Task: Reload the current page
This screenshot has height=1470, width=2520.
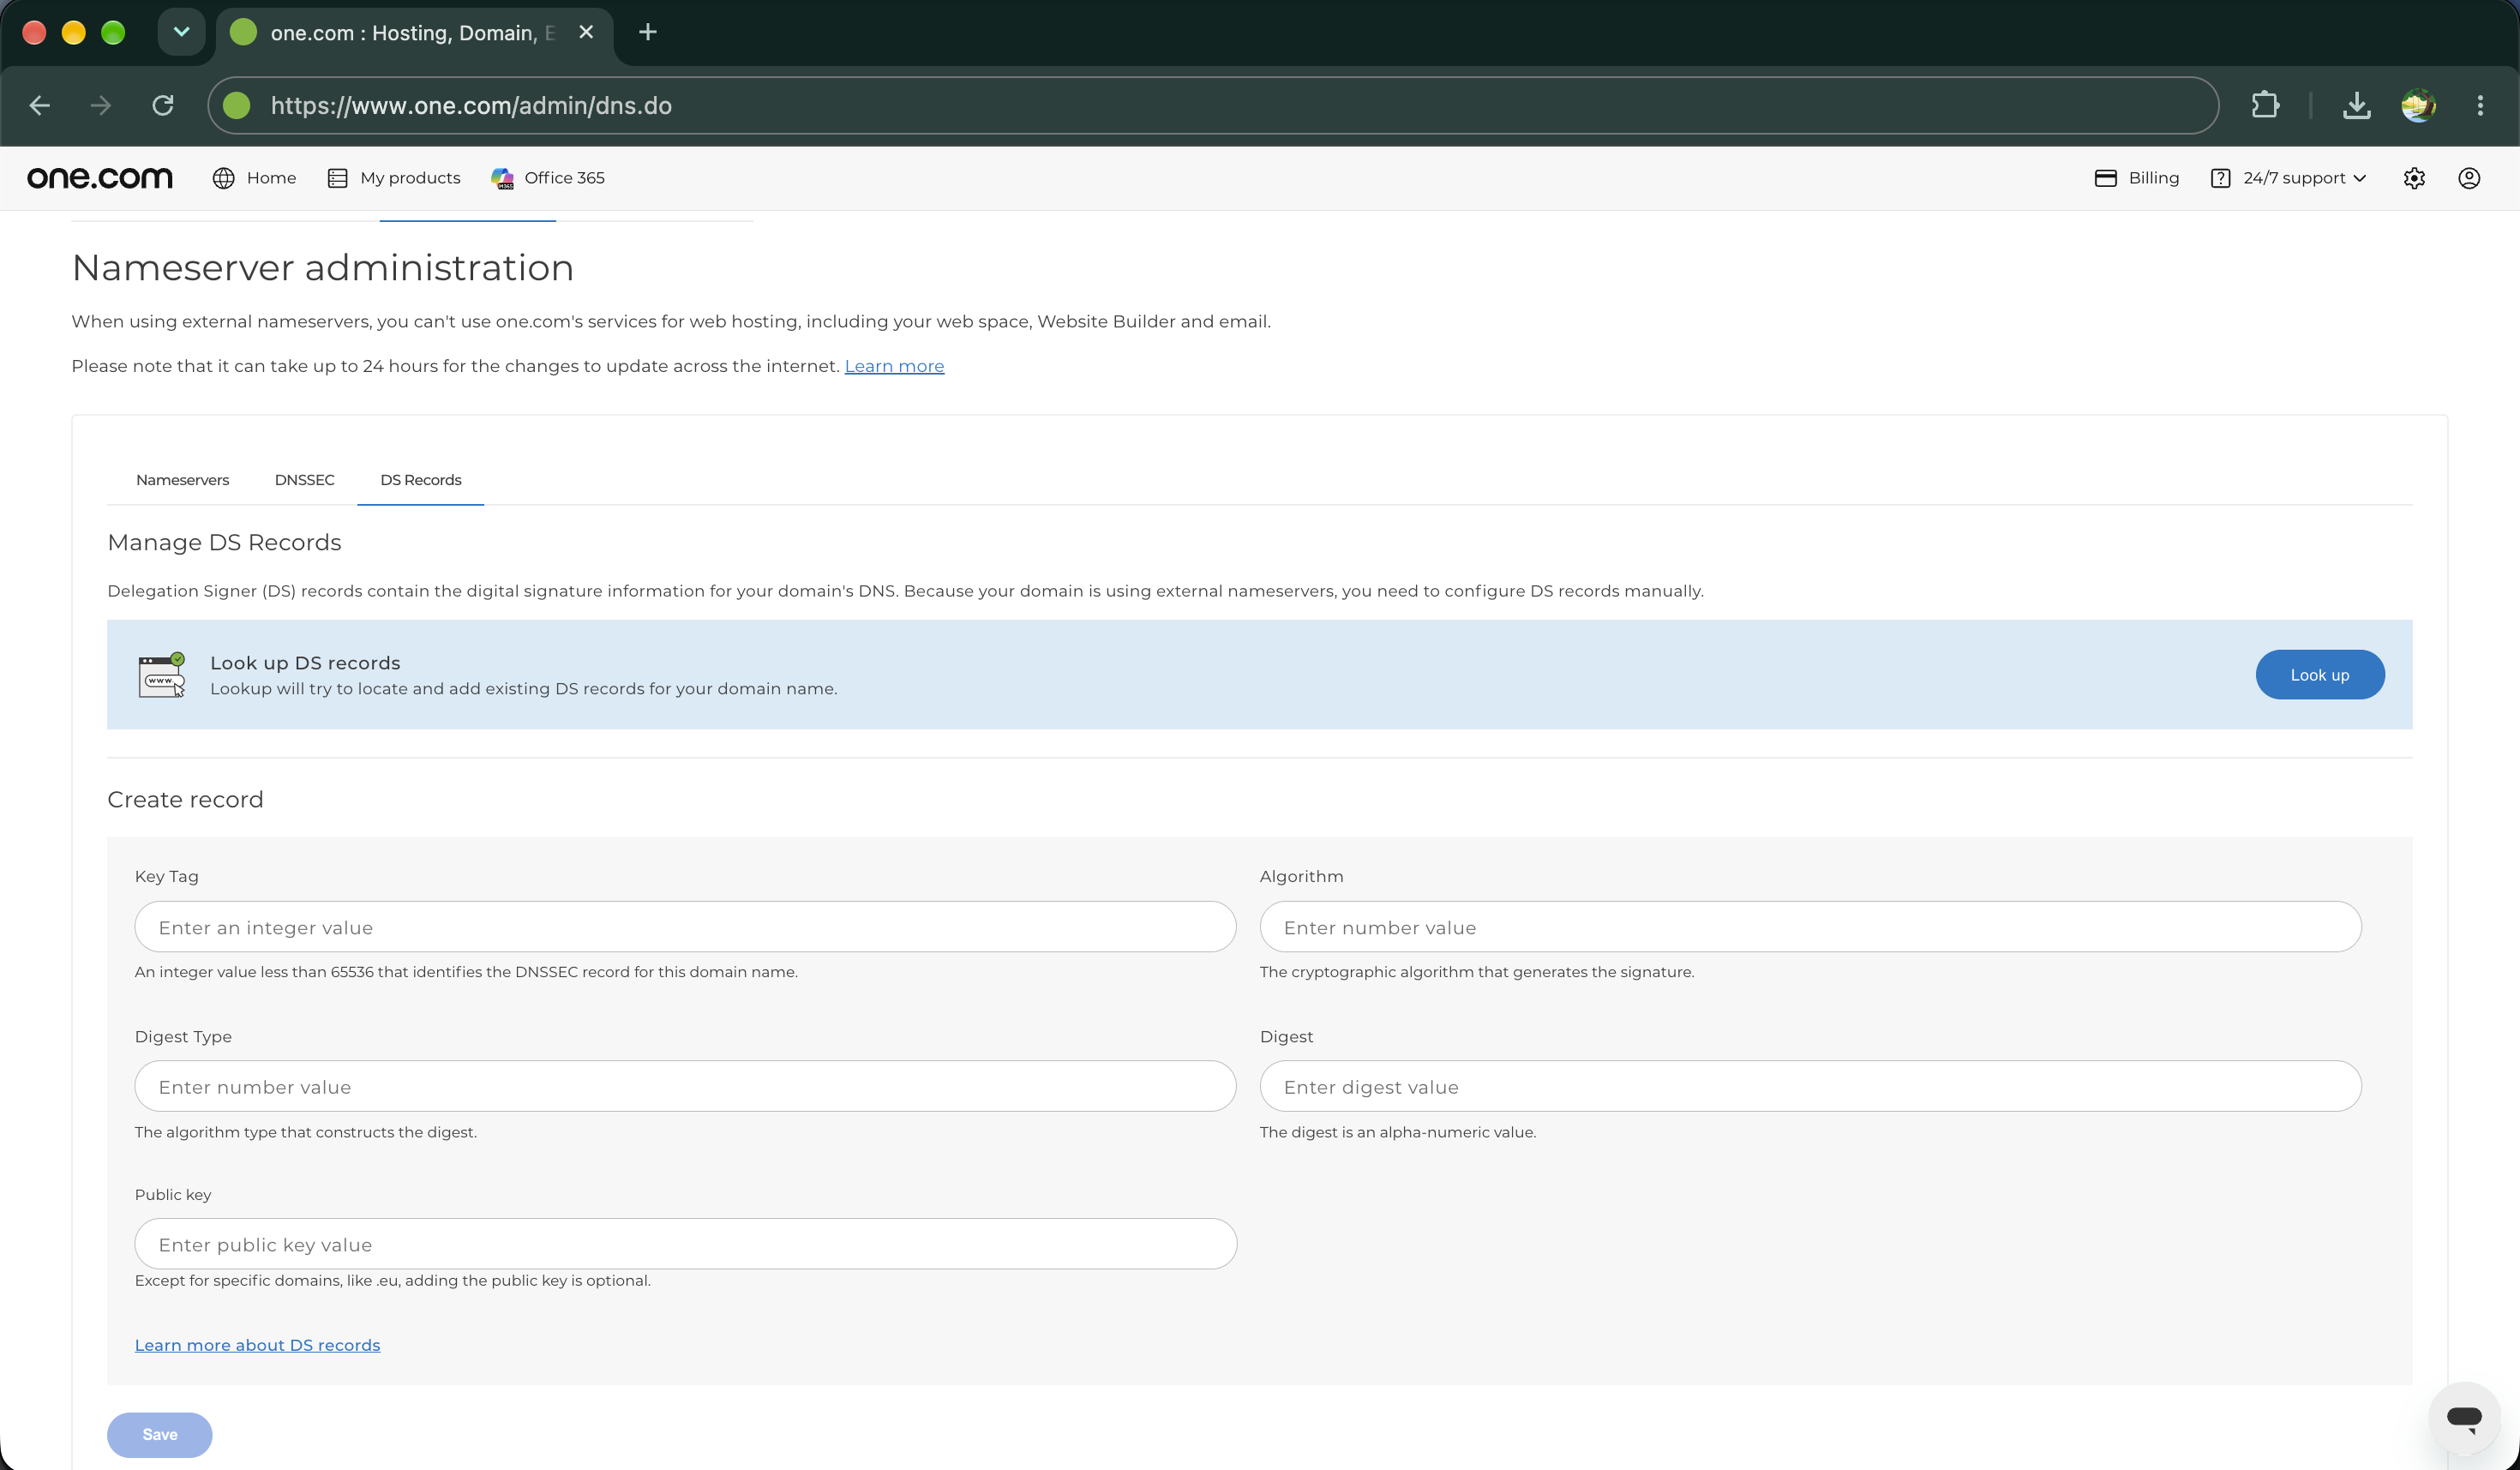Action: coord(163,105)
